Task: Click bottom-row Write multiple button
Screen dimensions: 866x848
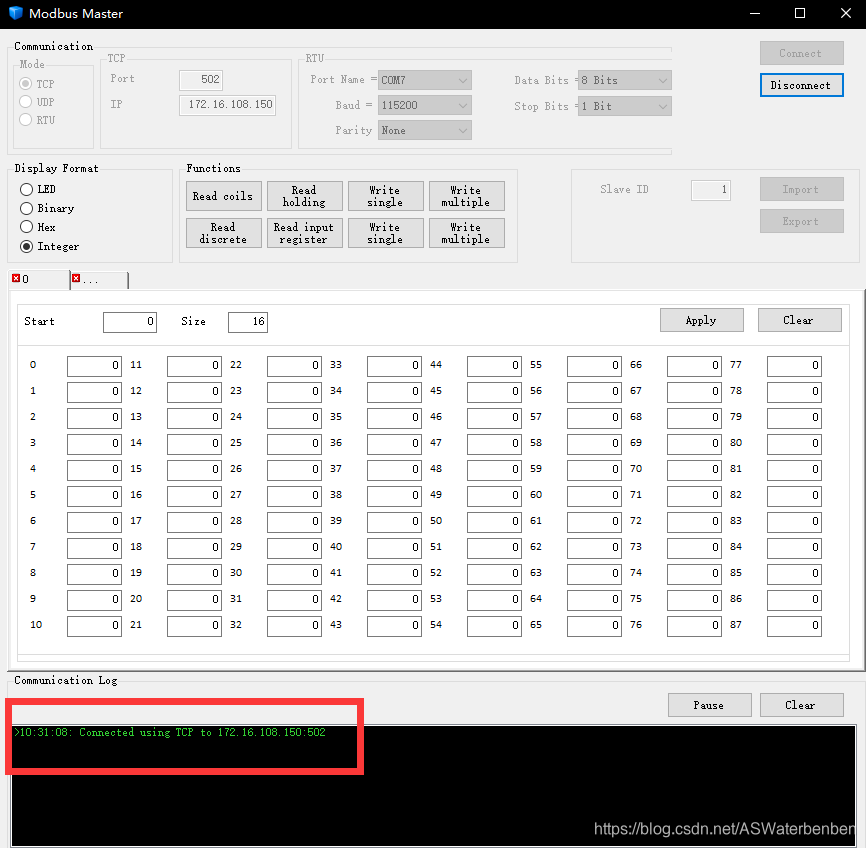Action: click(x=467, y=233)
